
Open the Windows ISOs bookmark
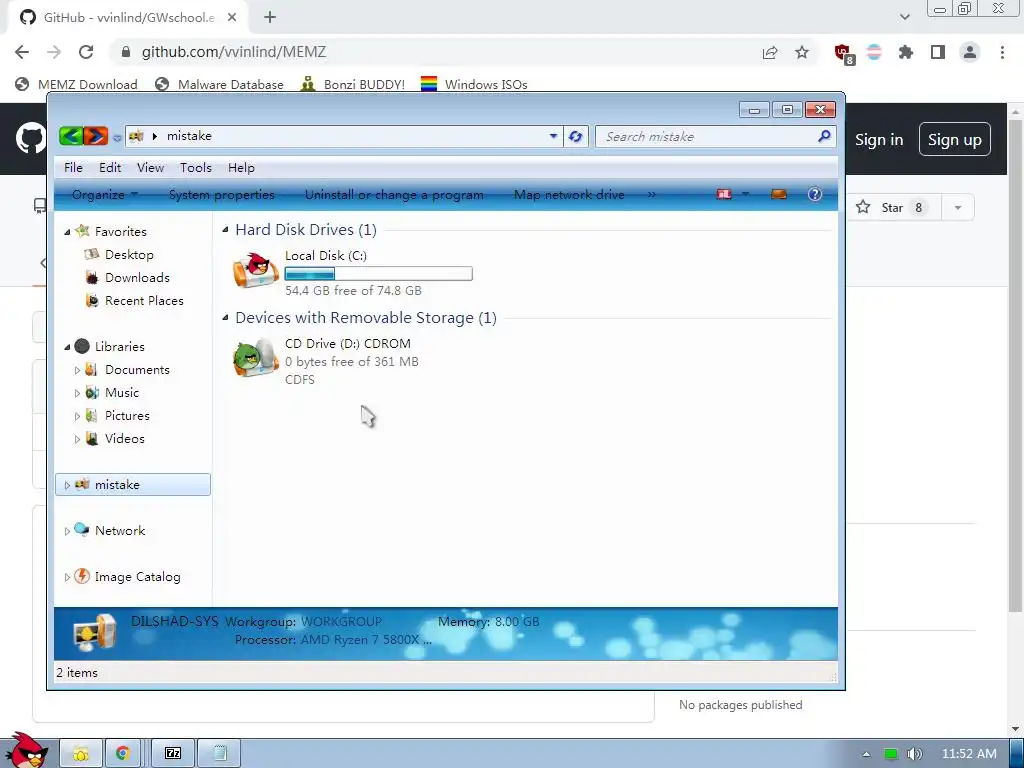pos(474,84)
